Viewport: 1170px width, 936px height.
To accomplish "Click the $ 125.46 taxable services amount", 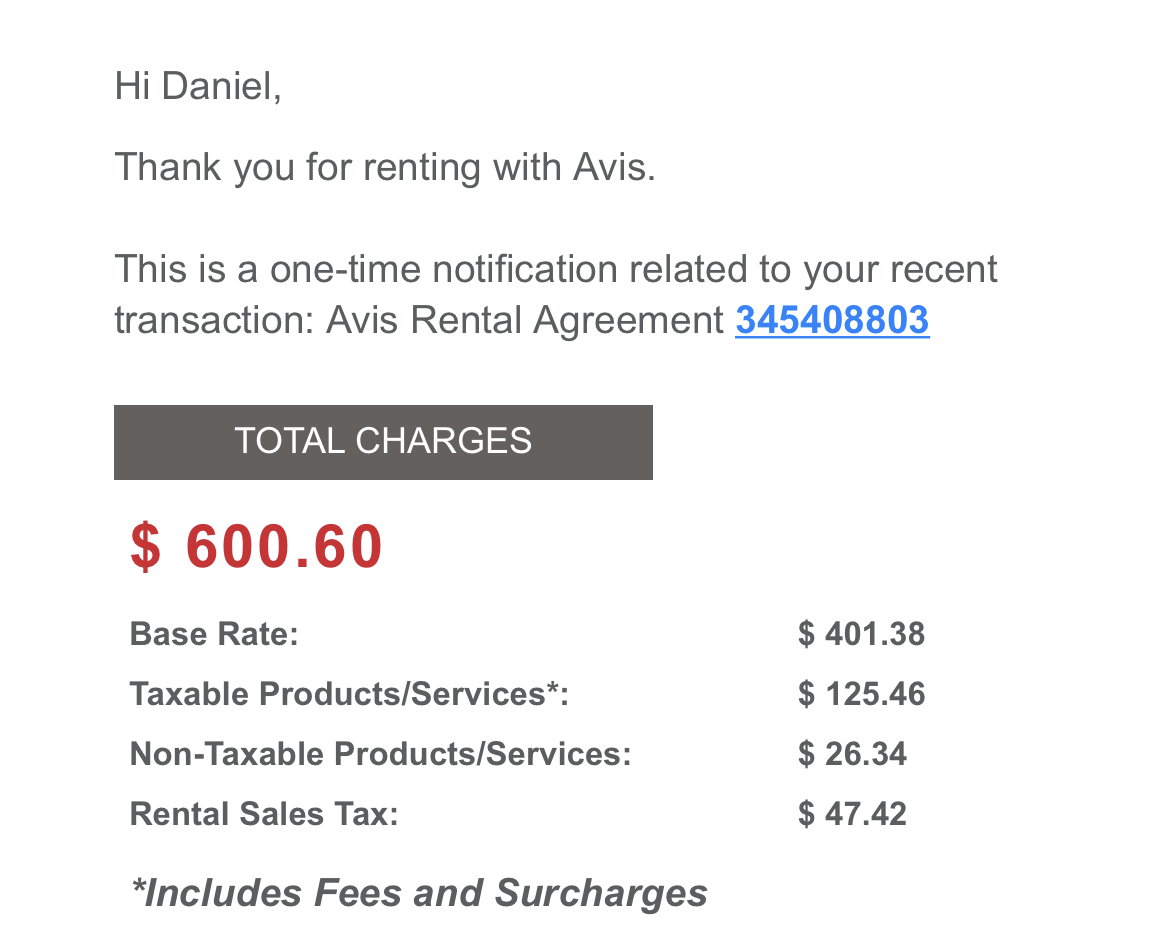I will [x=861, y=694].
